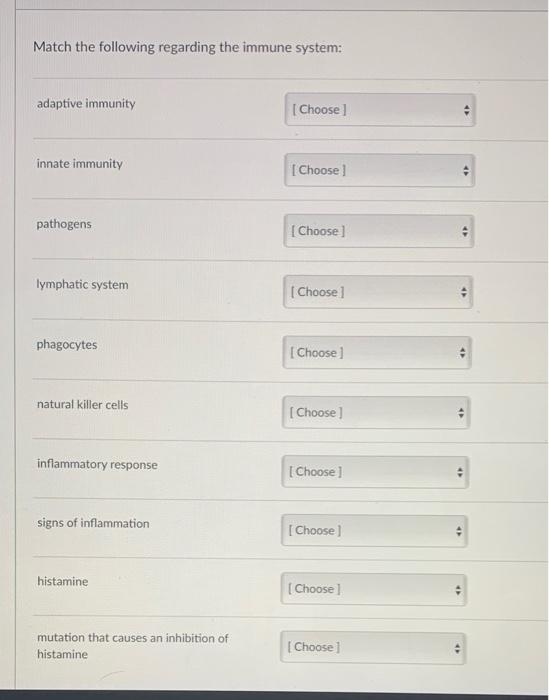
Task: Open the pathogens Choose dropdown
Action: tap(378, 231)
